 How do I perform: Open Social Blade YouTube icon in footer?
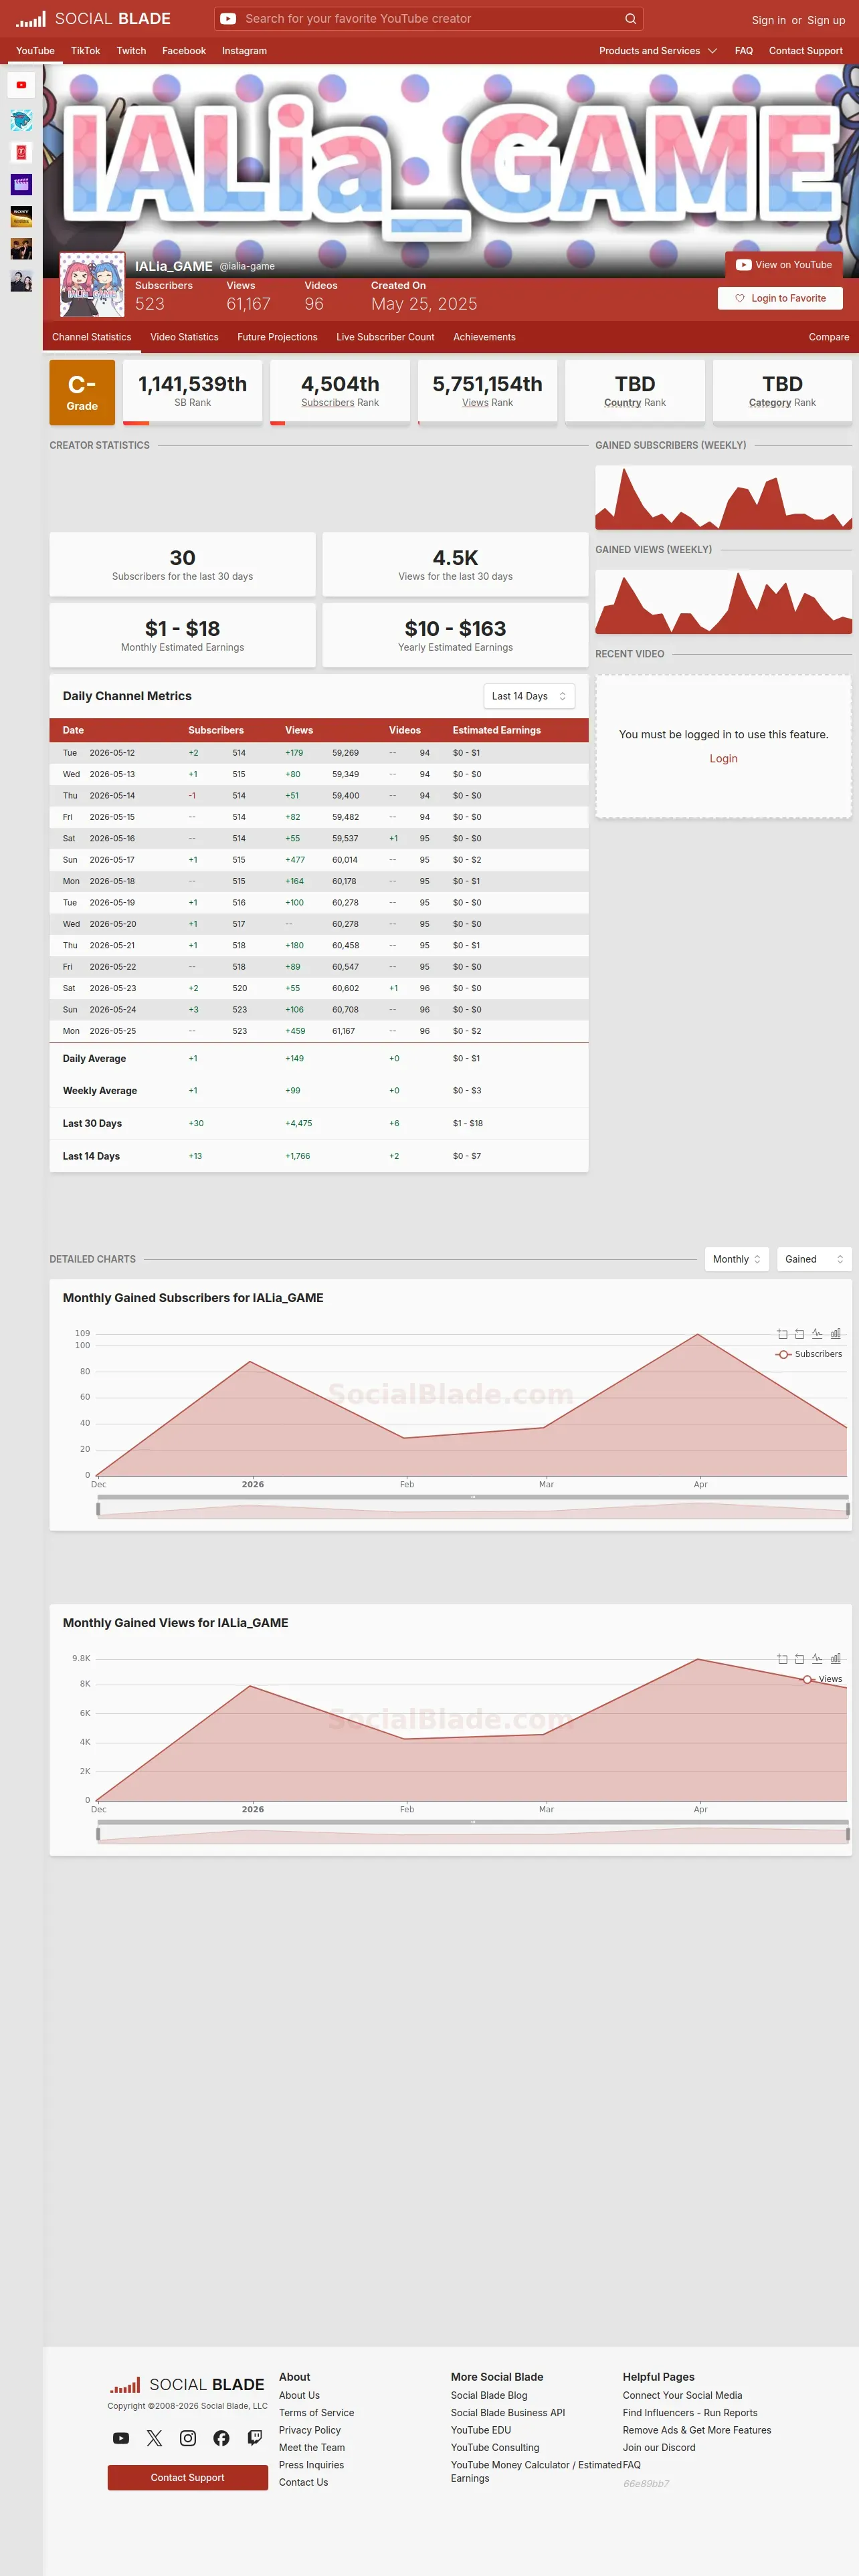[x=121, y=2438]
